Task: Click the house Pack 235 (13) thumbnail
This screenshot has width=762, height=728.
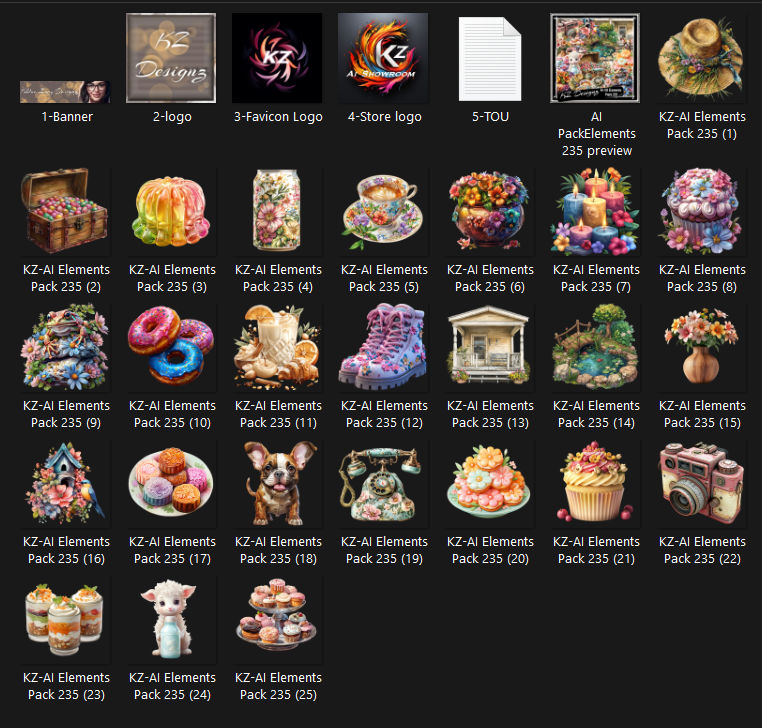Action: click(489, 346)
